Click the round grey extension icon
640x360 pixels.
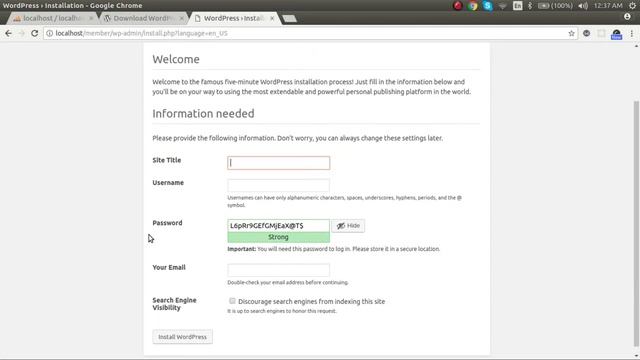point(587,33)
